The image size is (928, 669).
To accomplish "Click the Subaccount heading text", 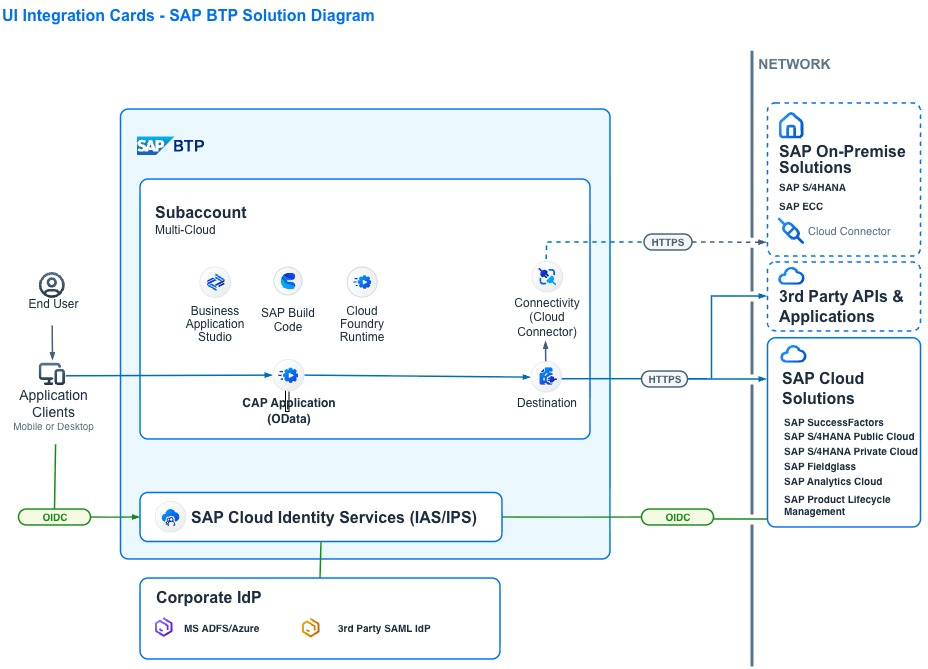I will click(x=200, y=212).
